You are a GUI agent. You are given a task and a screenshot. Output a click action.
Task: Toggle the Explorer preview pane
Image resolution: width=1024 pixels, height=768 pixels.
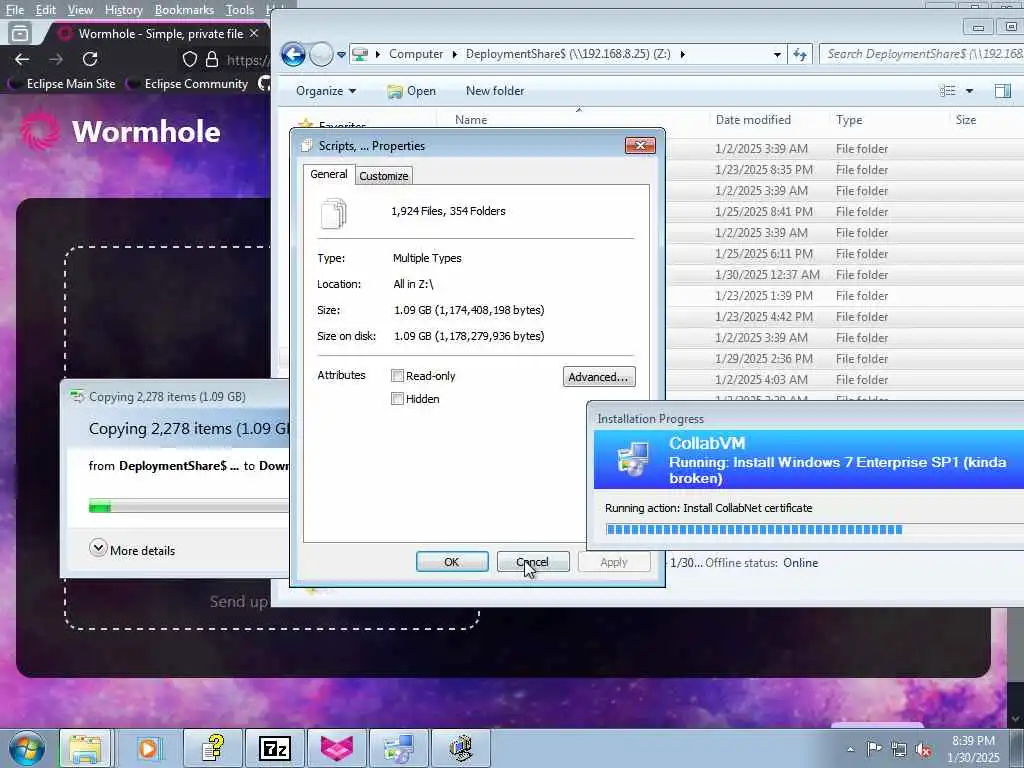1002,91
